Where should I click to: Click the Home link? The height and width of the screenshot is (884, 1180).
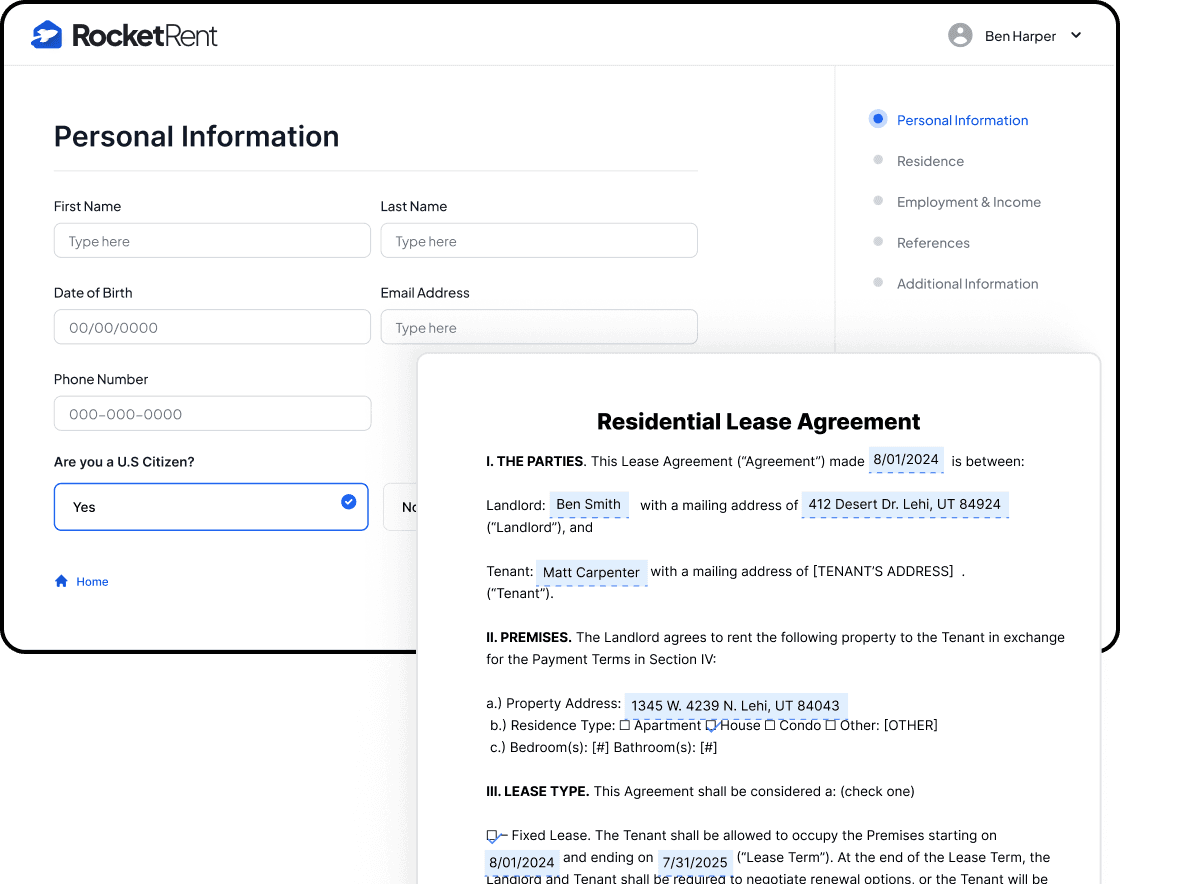pyautogui.click(x=90, y=581)
